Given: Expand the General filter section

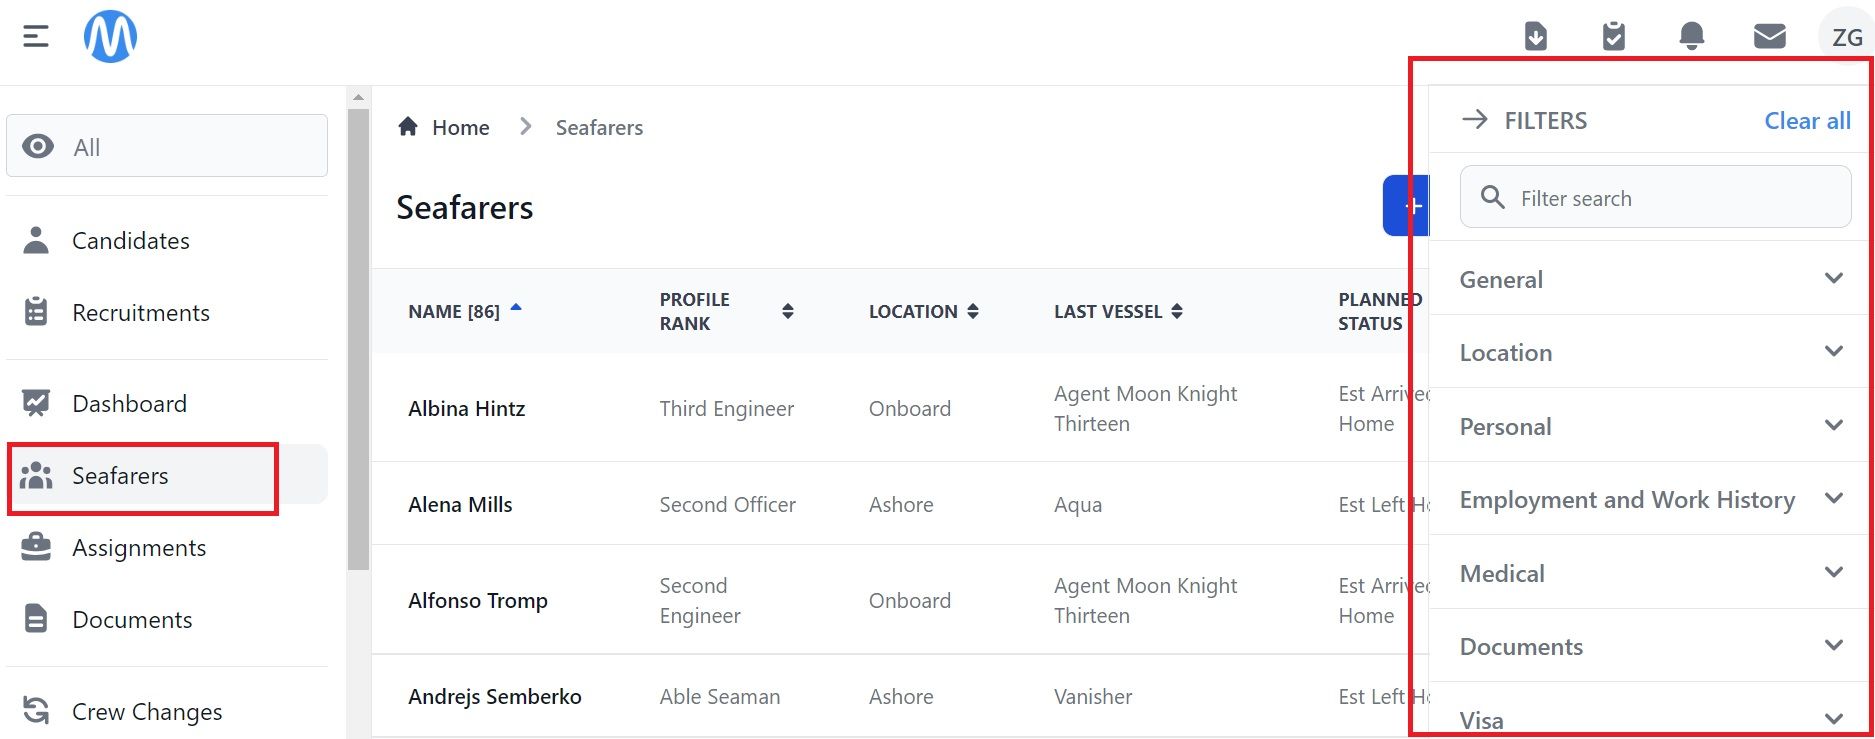Looking at the screenshot, I should pyautogui.click(x=1650, y=279).
